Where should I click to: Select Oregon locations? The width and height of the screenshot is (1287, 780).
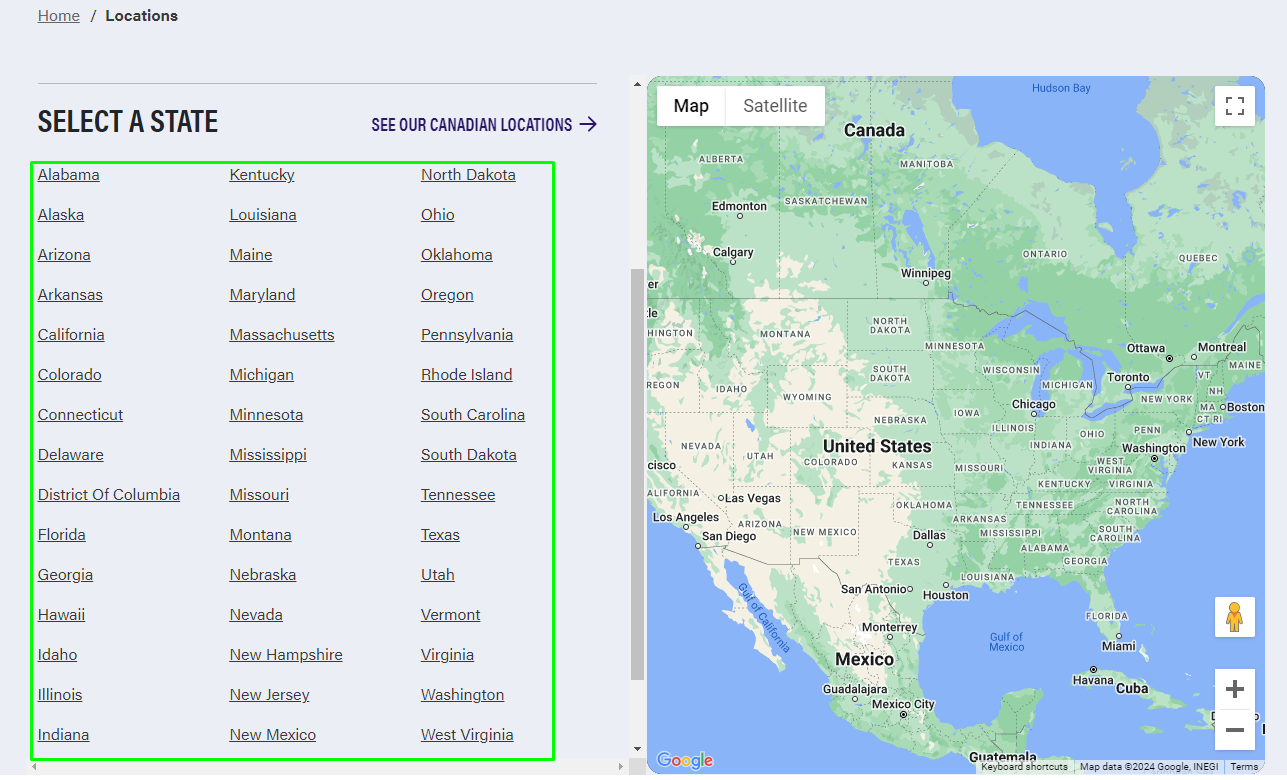tap(447, 295)
